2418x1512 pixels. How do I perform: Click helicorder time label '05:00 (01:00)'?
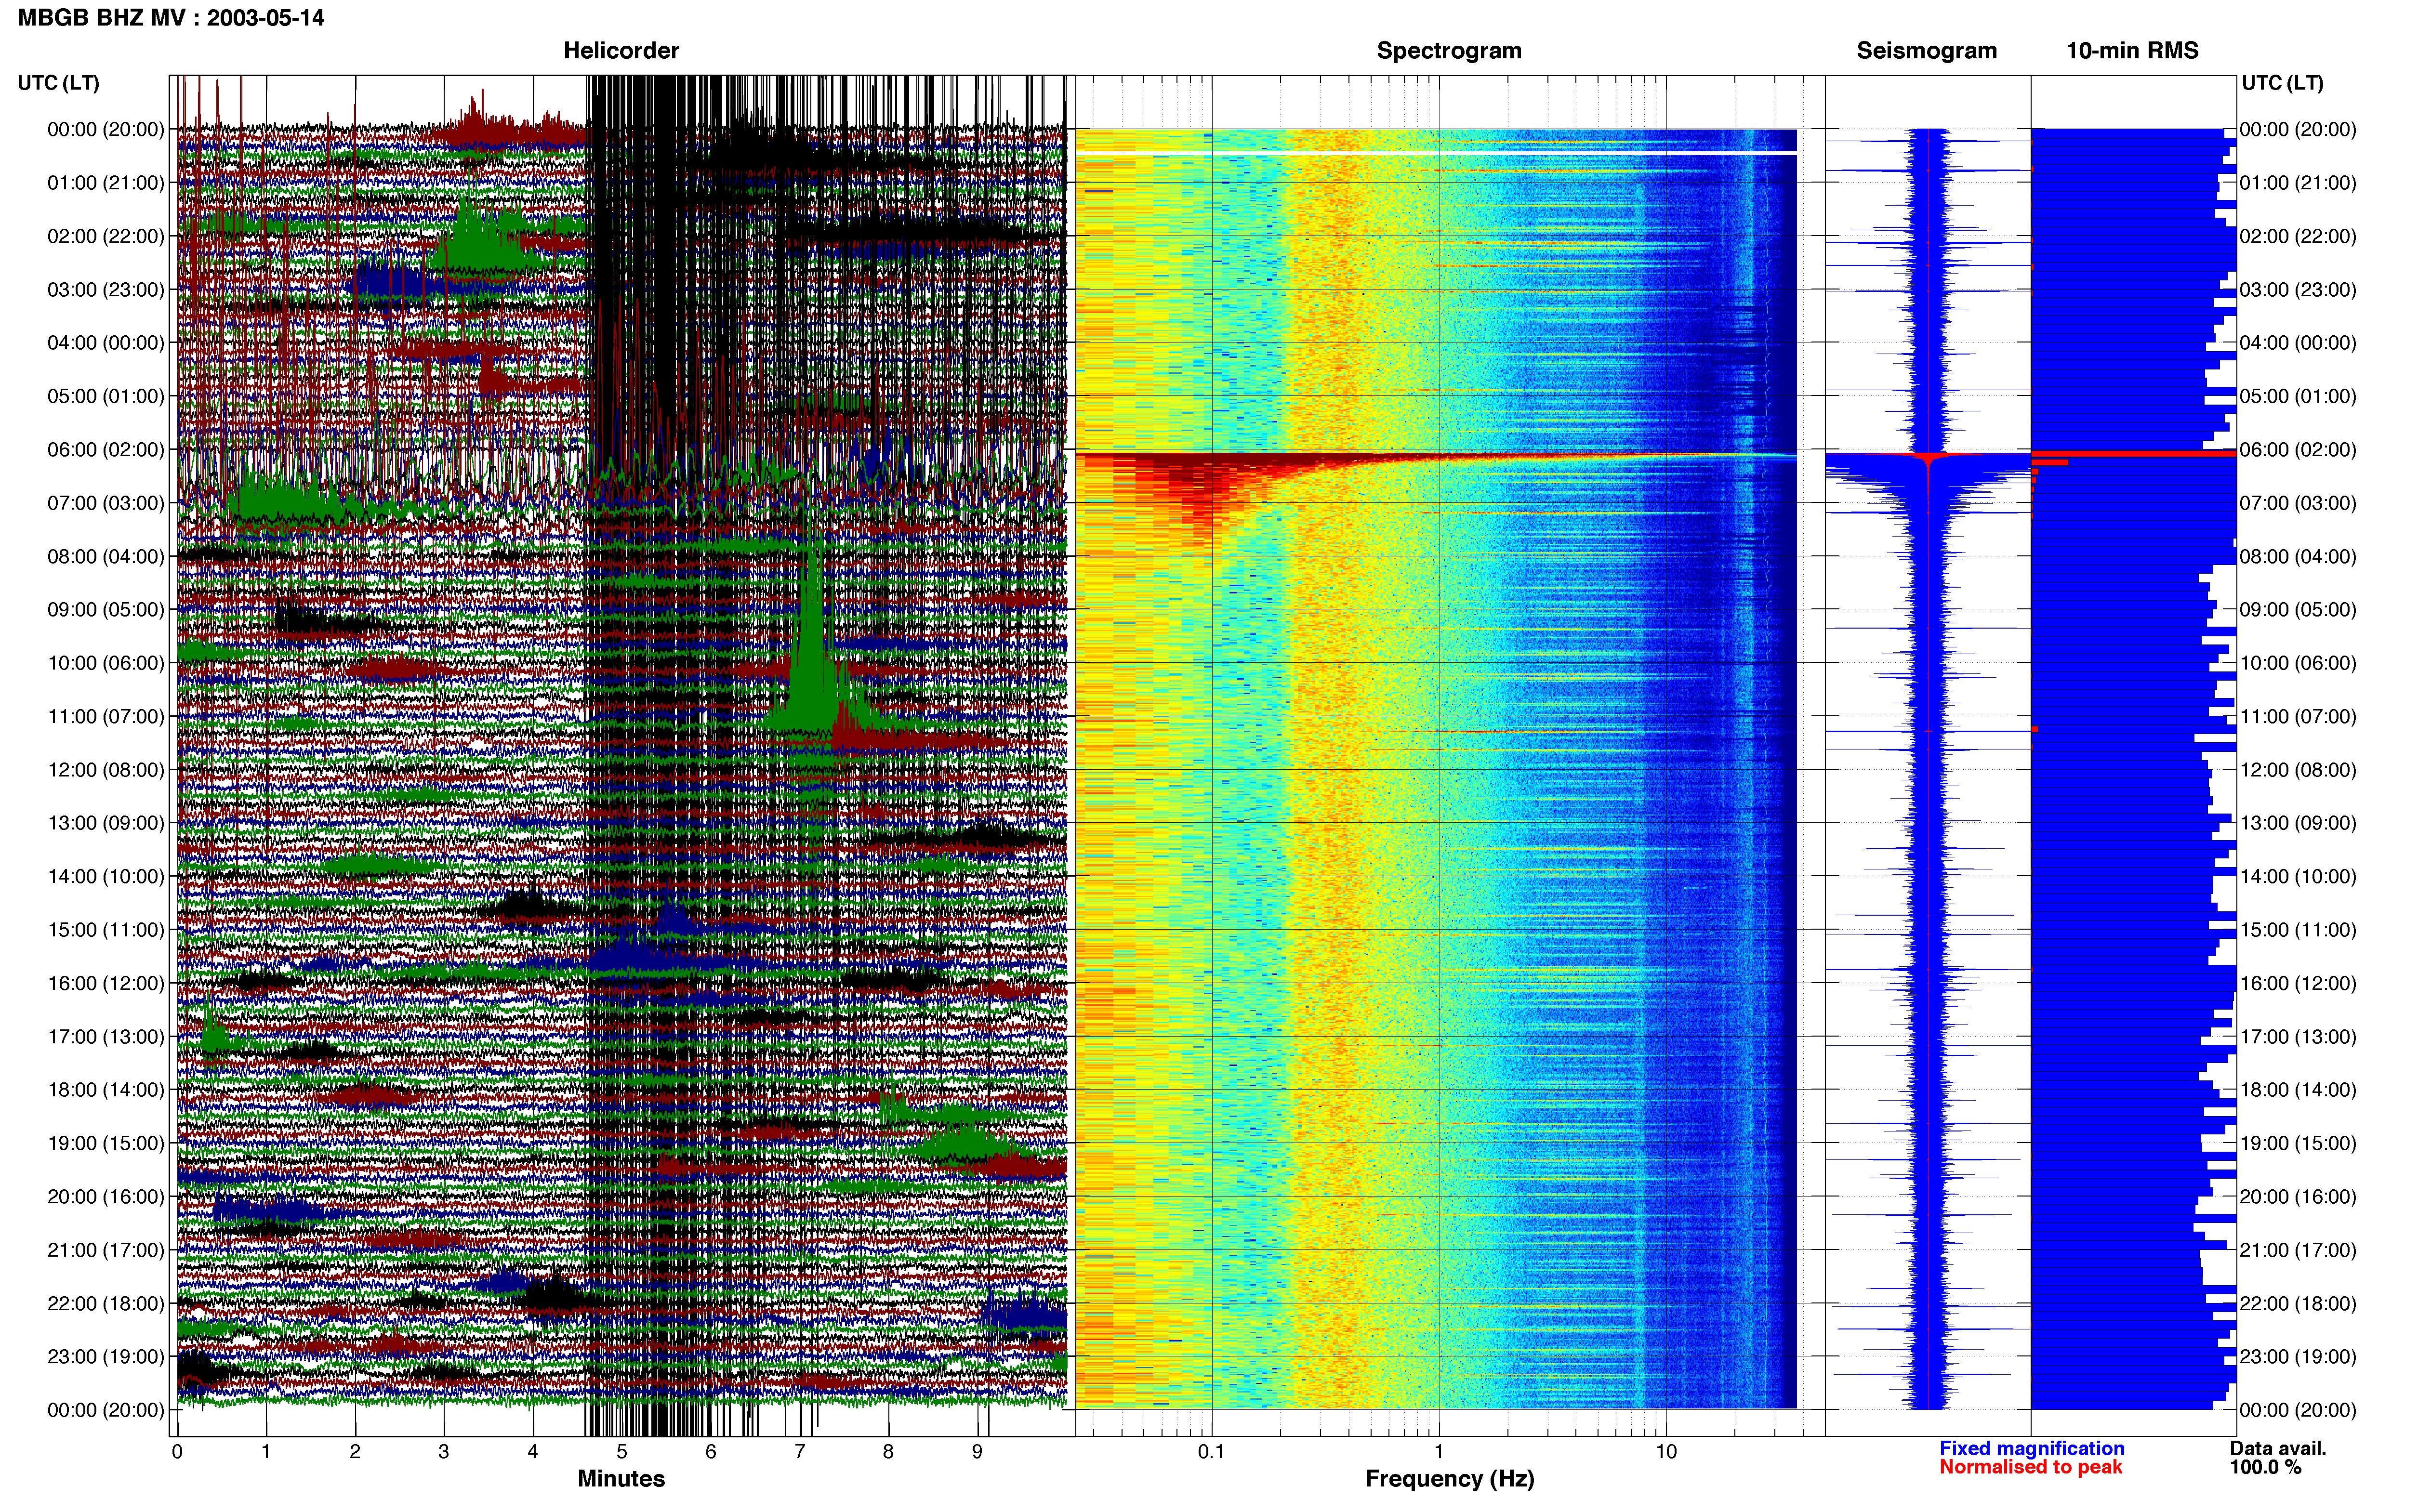click(106, 396)
